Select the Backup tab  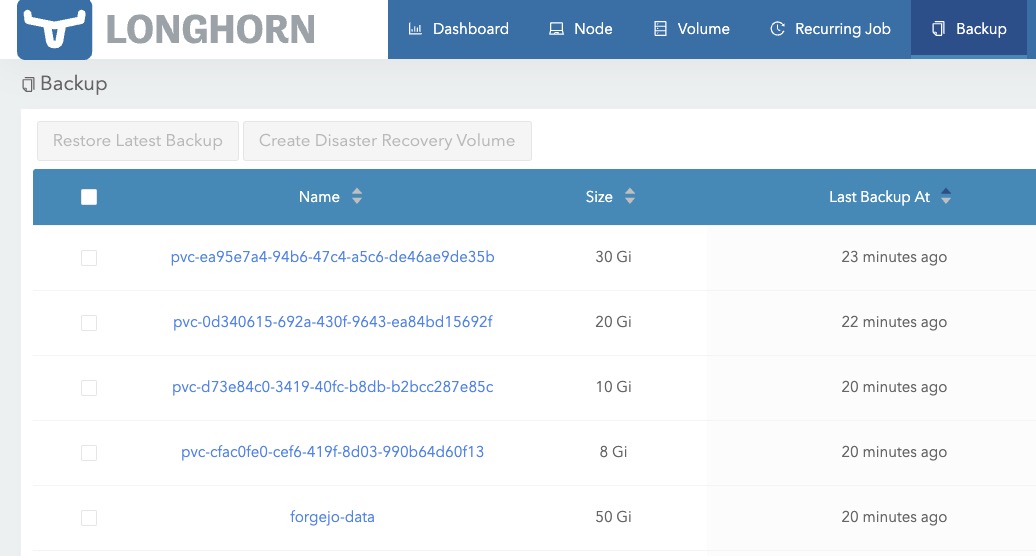[969, 29]
